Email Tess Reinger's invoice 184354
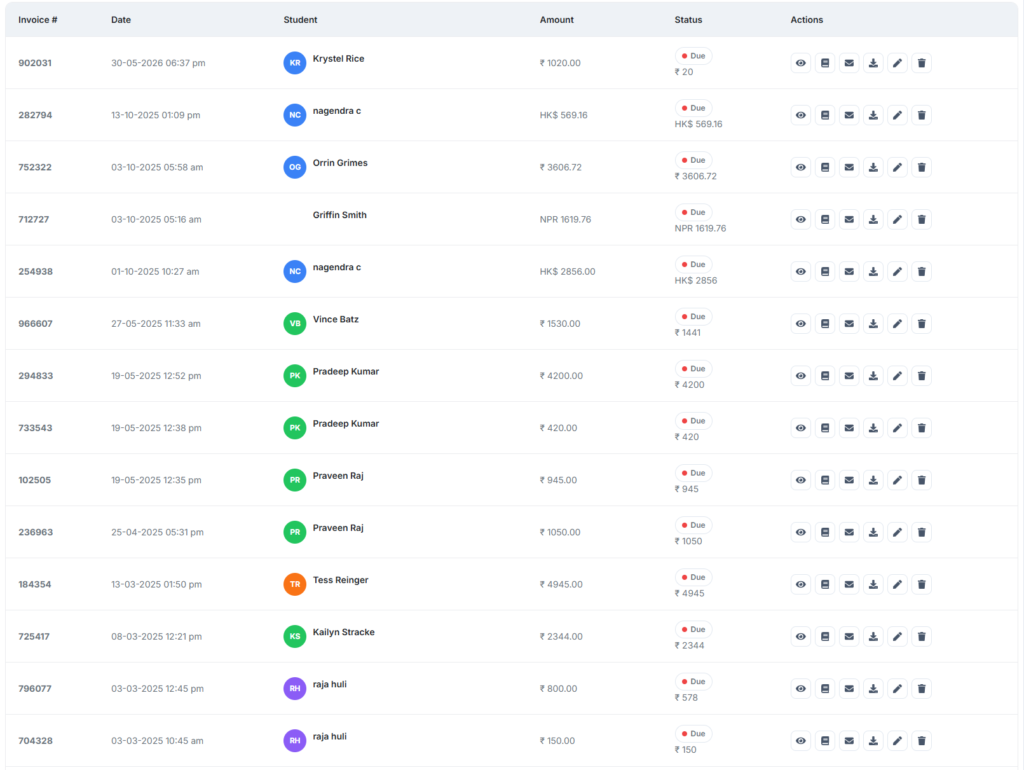 [x=849, y=585]
